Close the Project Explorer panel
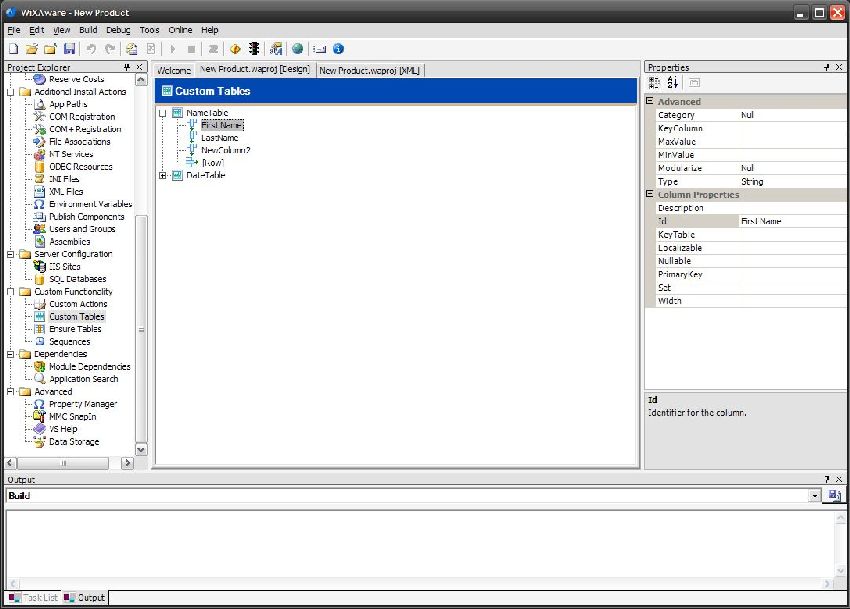 139,67
